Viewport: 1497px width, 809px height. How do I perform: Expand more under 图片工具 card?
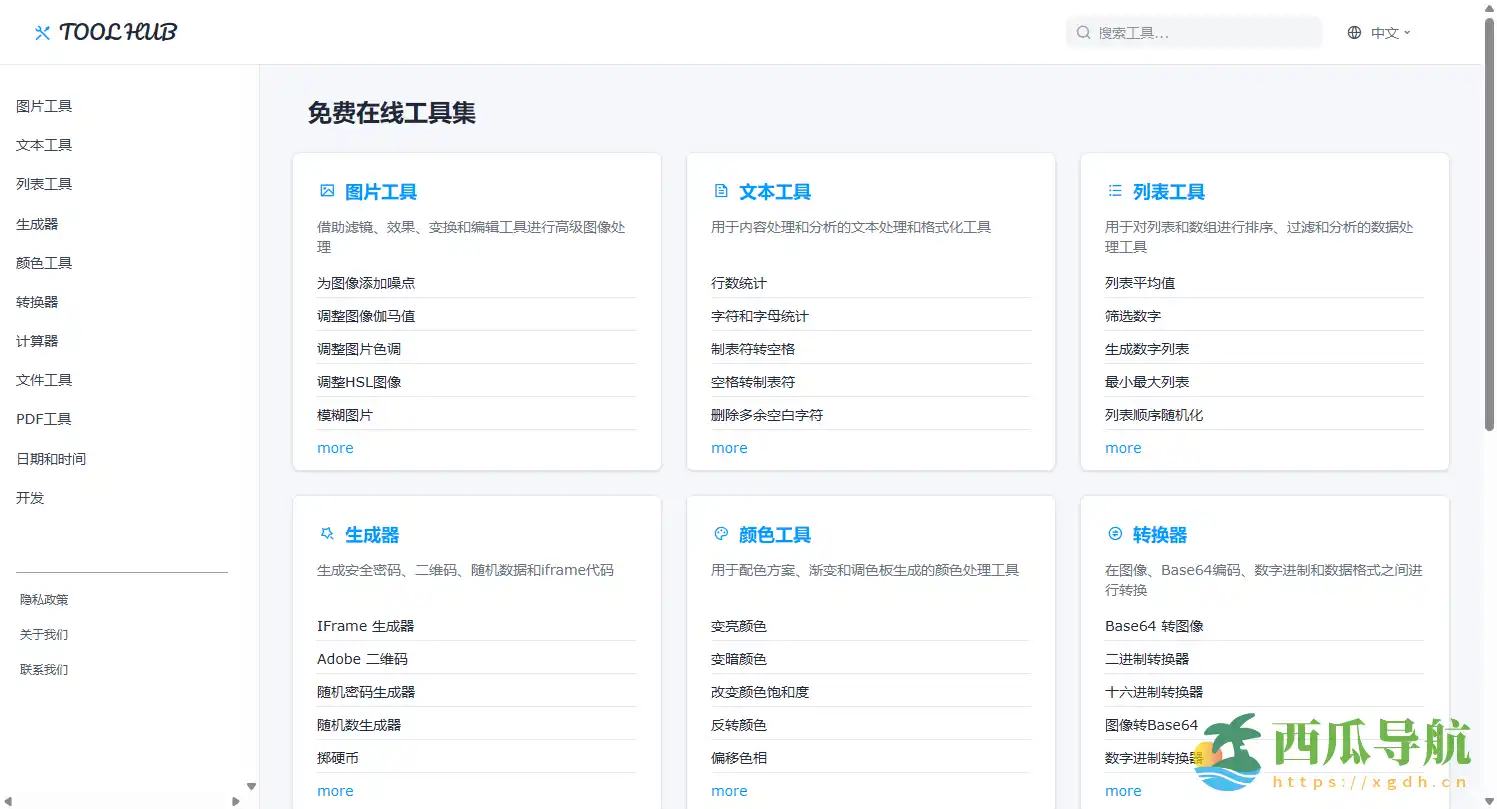[335, 448]
